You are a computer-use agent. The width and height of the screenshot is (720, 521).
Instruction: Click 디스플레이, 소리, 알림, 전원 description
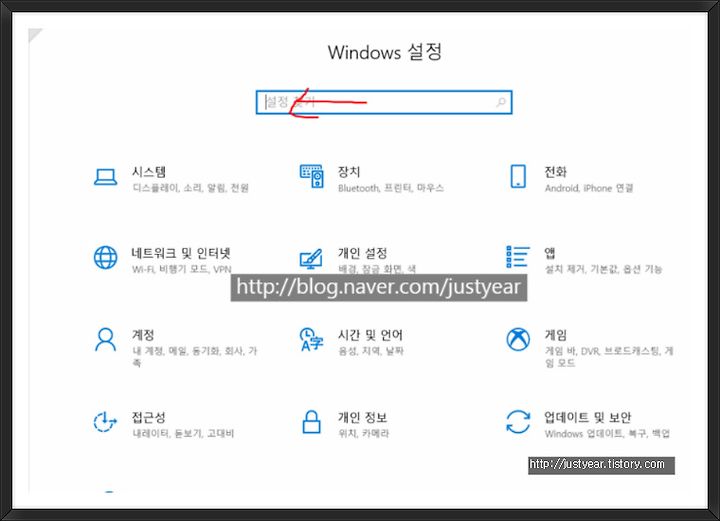coord(191,188)
